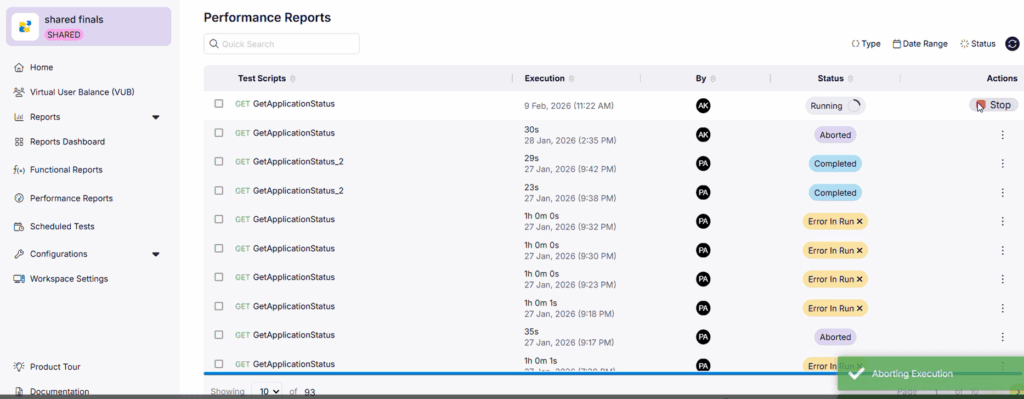Open Functional Reports from sidebar

(66, 170)
